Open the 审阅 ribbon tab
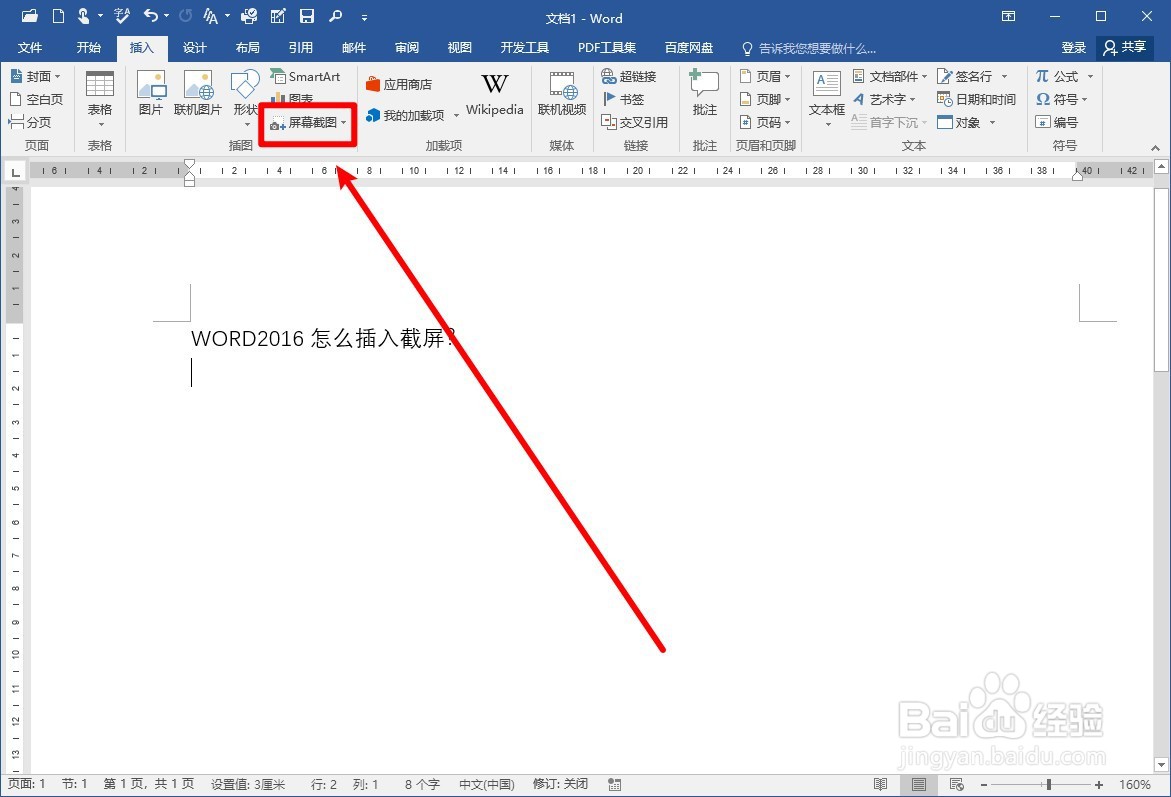 pyautogui.click(x=406, y=47)
